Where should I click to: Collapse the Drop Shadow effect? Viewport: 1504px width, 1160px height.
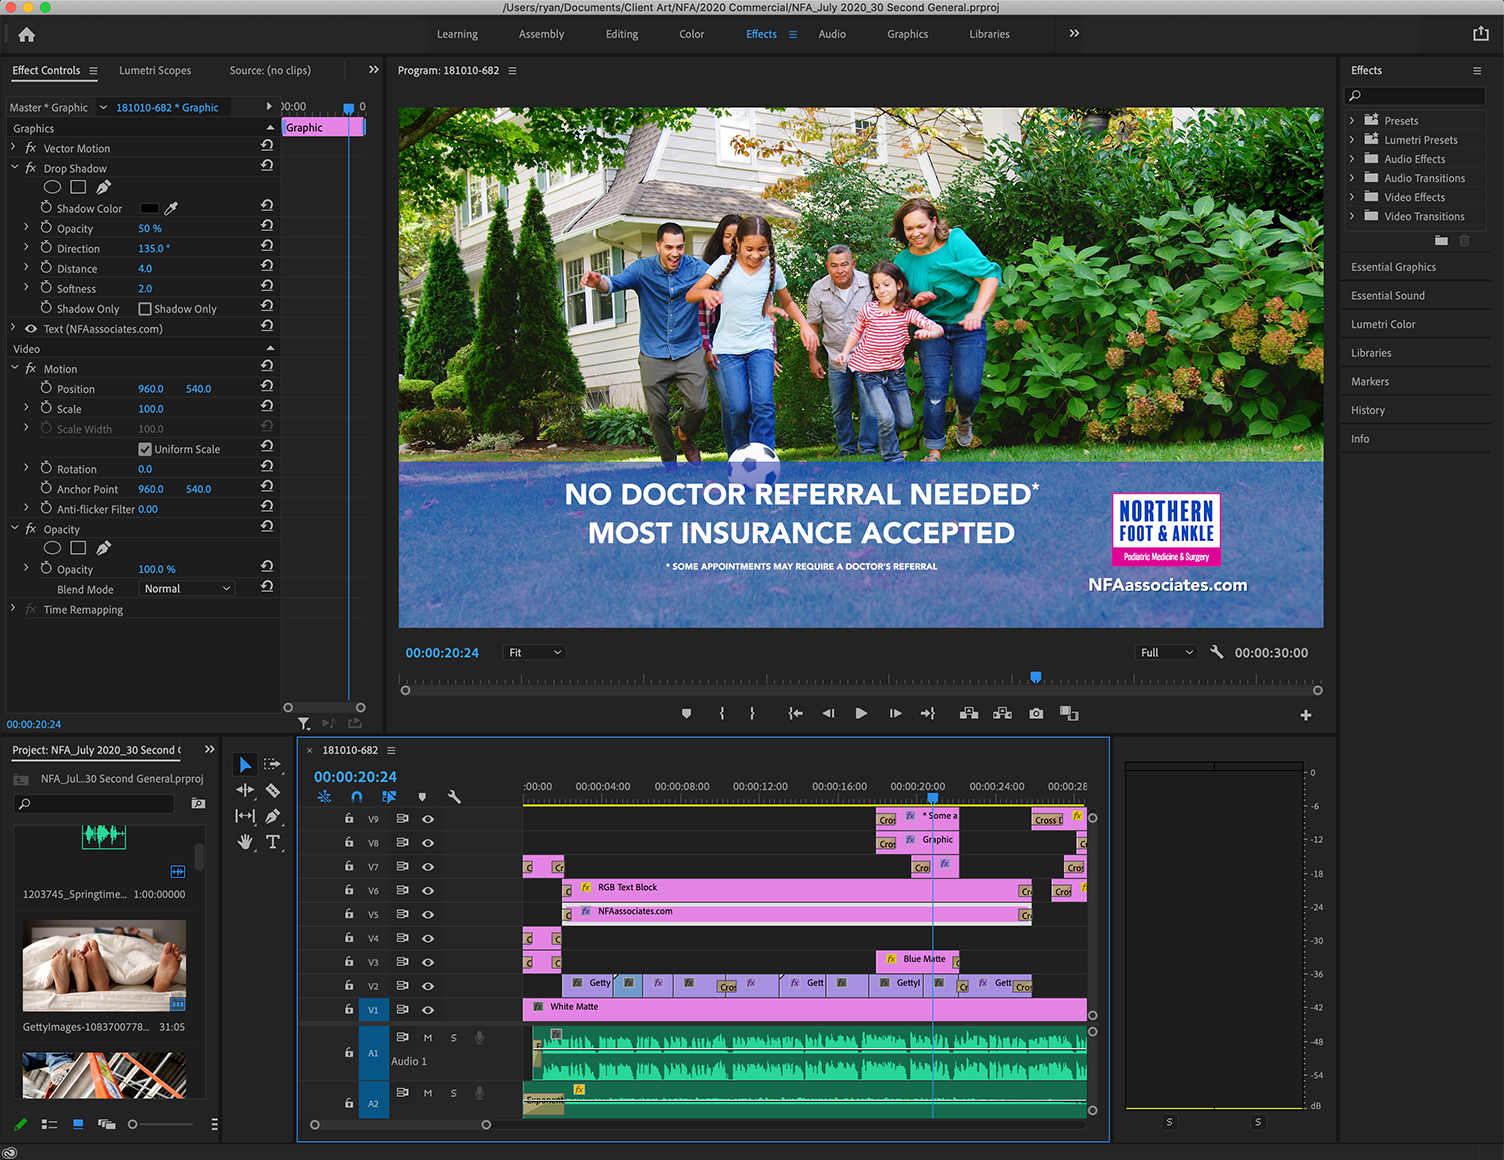(14, 168)
